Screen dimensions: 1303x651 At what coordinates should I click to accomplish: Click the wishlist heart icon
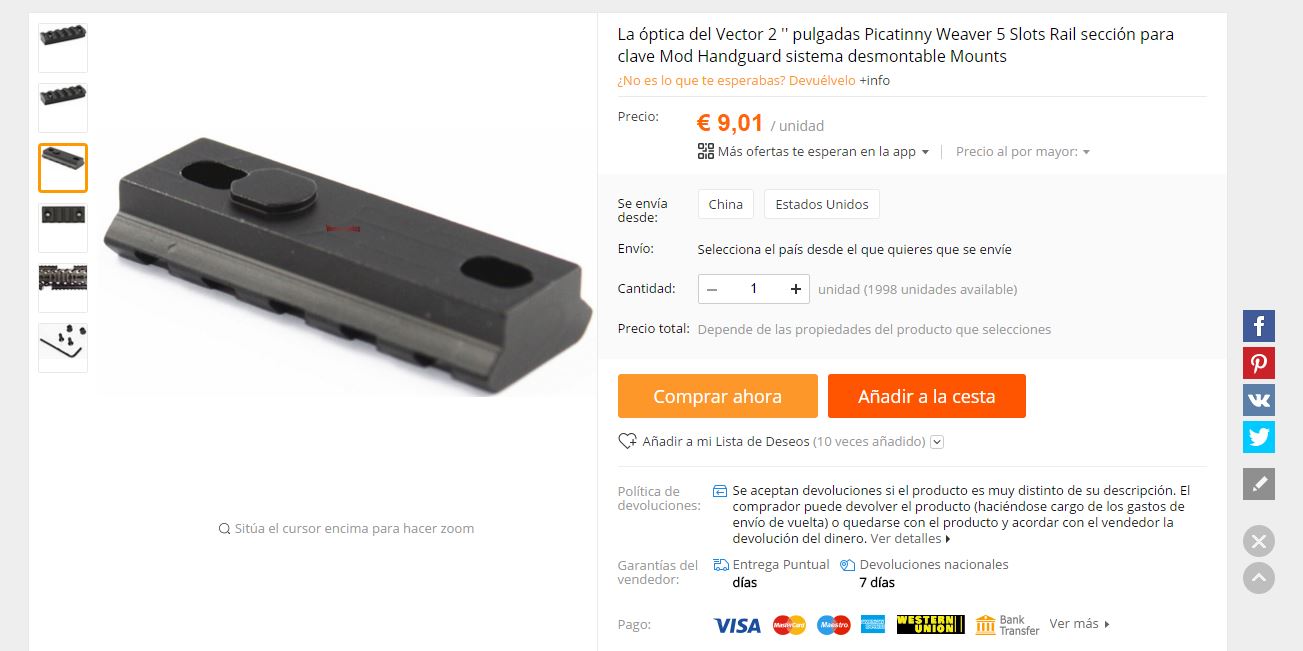[627, 441]
